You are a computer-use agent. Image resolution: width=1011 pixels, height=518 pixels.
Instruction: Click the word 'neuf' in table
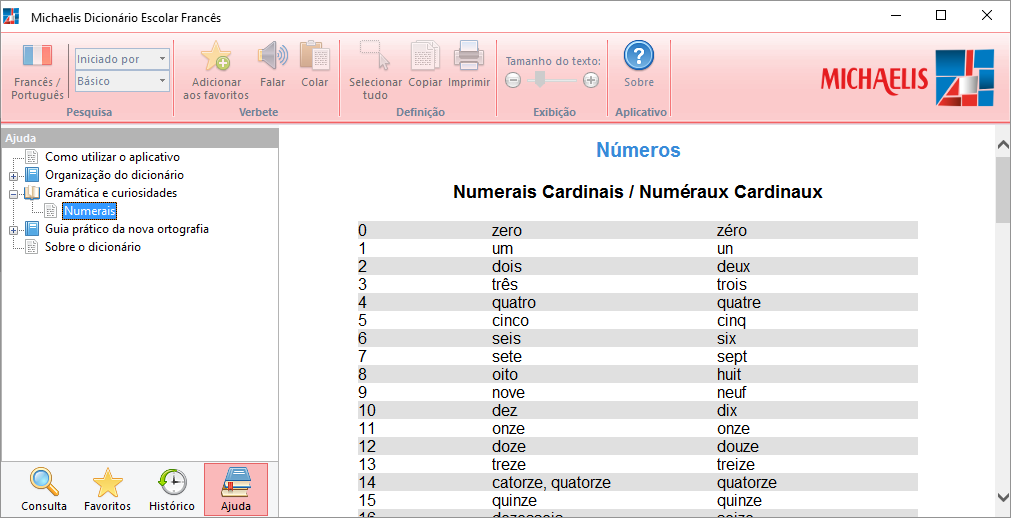pos(731,393)
